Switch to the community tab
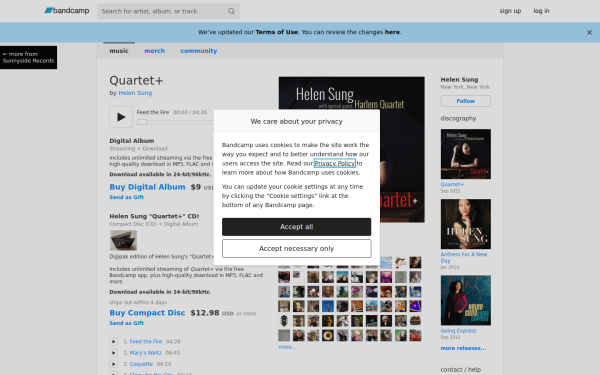This screenshot has width=600, height=375. pos(199,51)
